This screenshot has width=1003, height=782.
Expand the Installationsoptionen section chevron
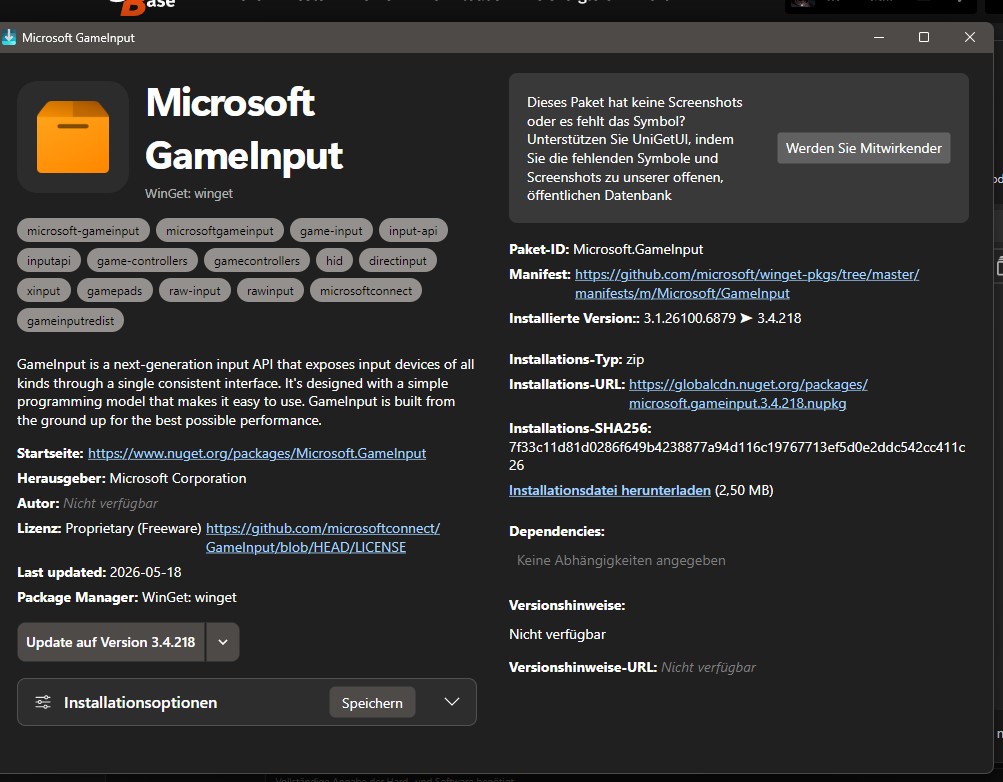(452, 702)
